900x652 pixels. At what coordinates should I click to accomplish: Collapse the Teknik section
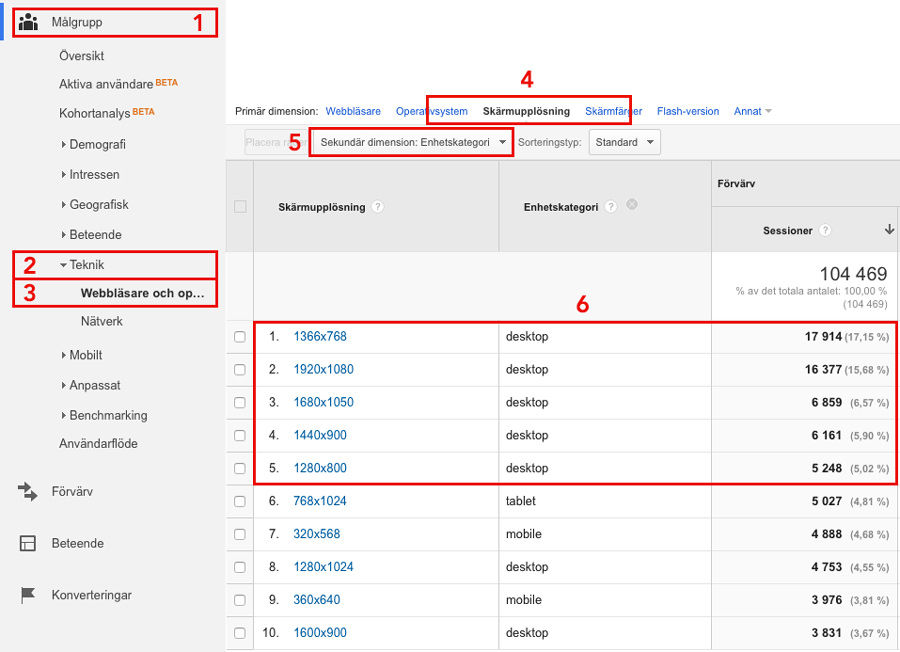[x=83, y=265]
